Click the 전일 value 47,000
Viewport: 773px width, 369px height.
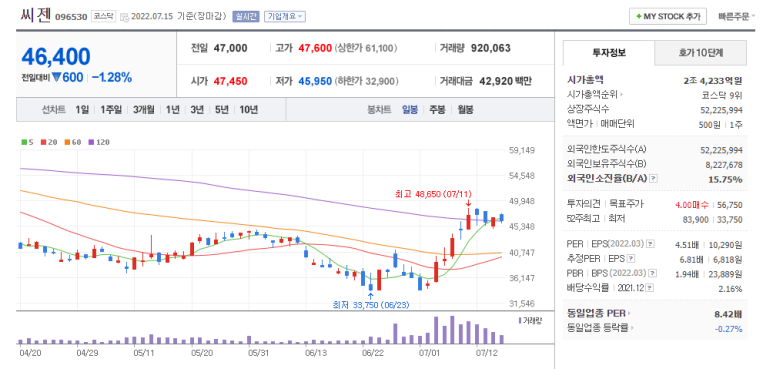(230, 48)
